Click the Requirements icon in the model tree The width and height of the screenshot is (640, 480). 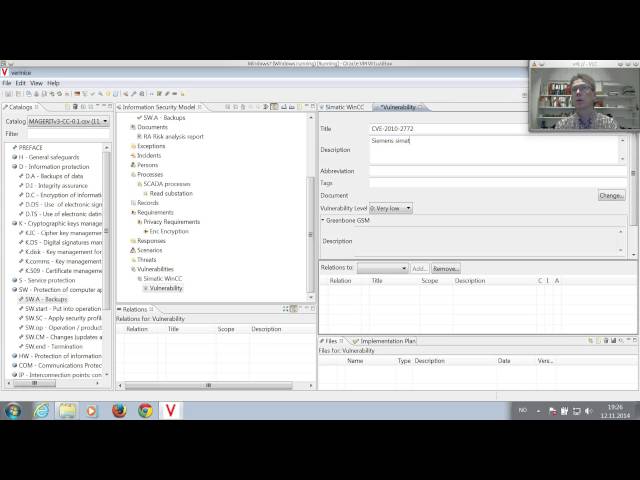coord(133,213)
